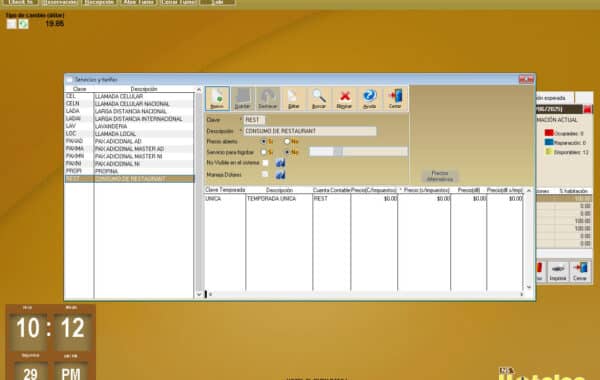600x380 pixels.
Task: Select the PAX ADICIONAL NI row
Action: [x=129, y=164]
